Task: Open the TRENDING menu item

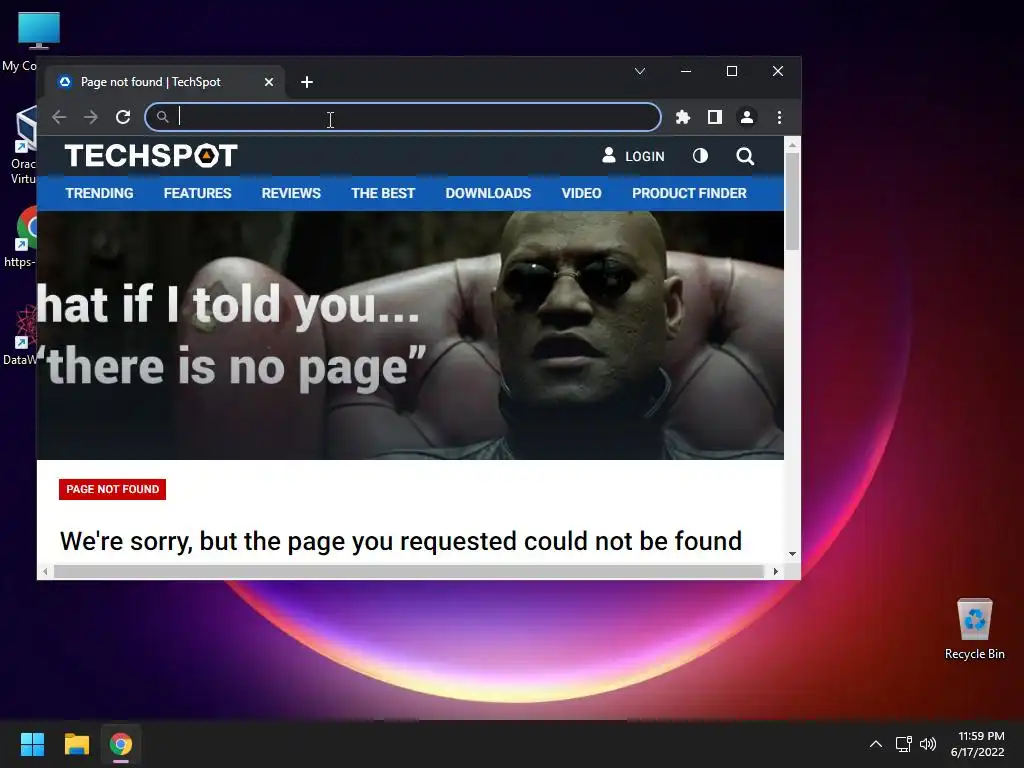Action: [99, 193]
